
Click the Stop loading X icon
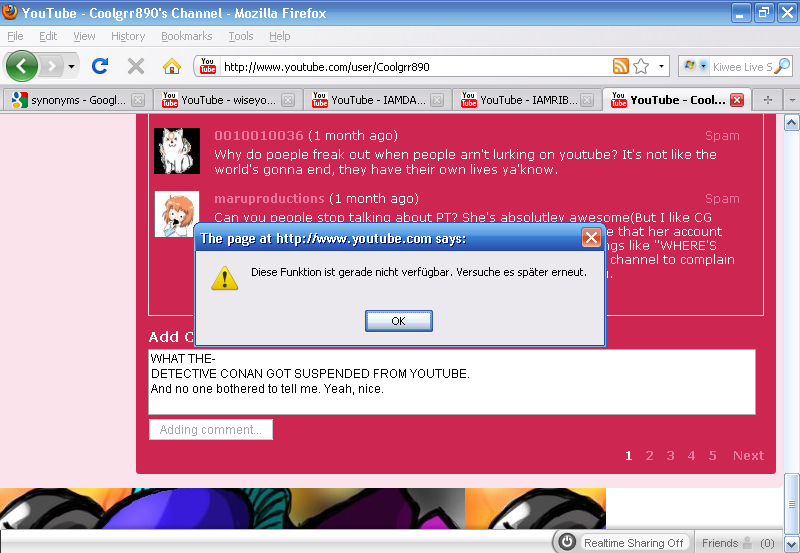click(136, 66)
